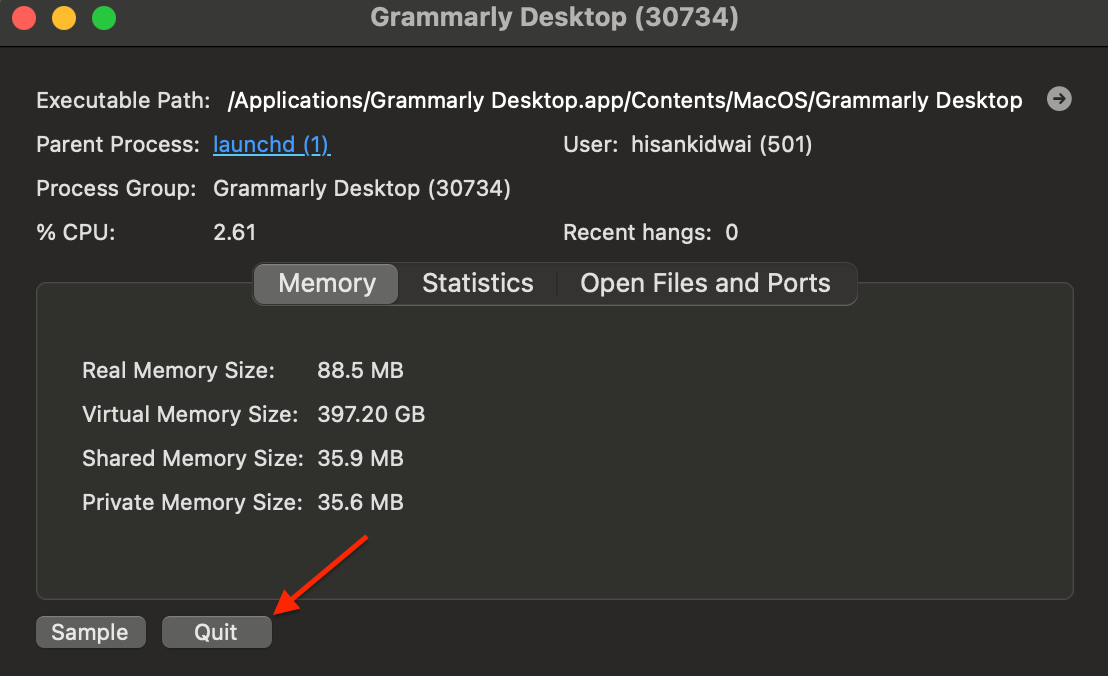
Task: Click the Executable Path label
Action: (124, 100)
